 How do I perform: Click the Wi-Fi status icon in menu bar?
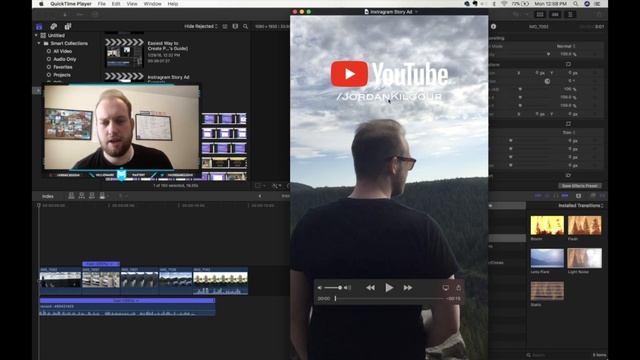pyautogui.click(x=504, y=4)
